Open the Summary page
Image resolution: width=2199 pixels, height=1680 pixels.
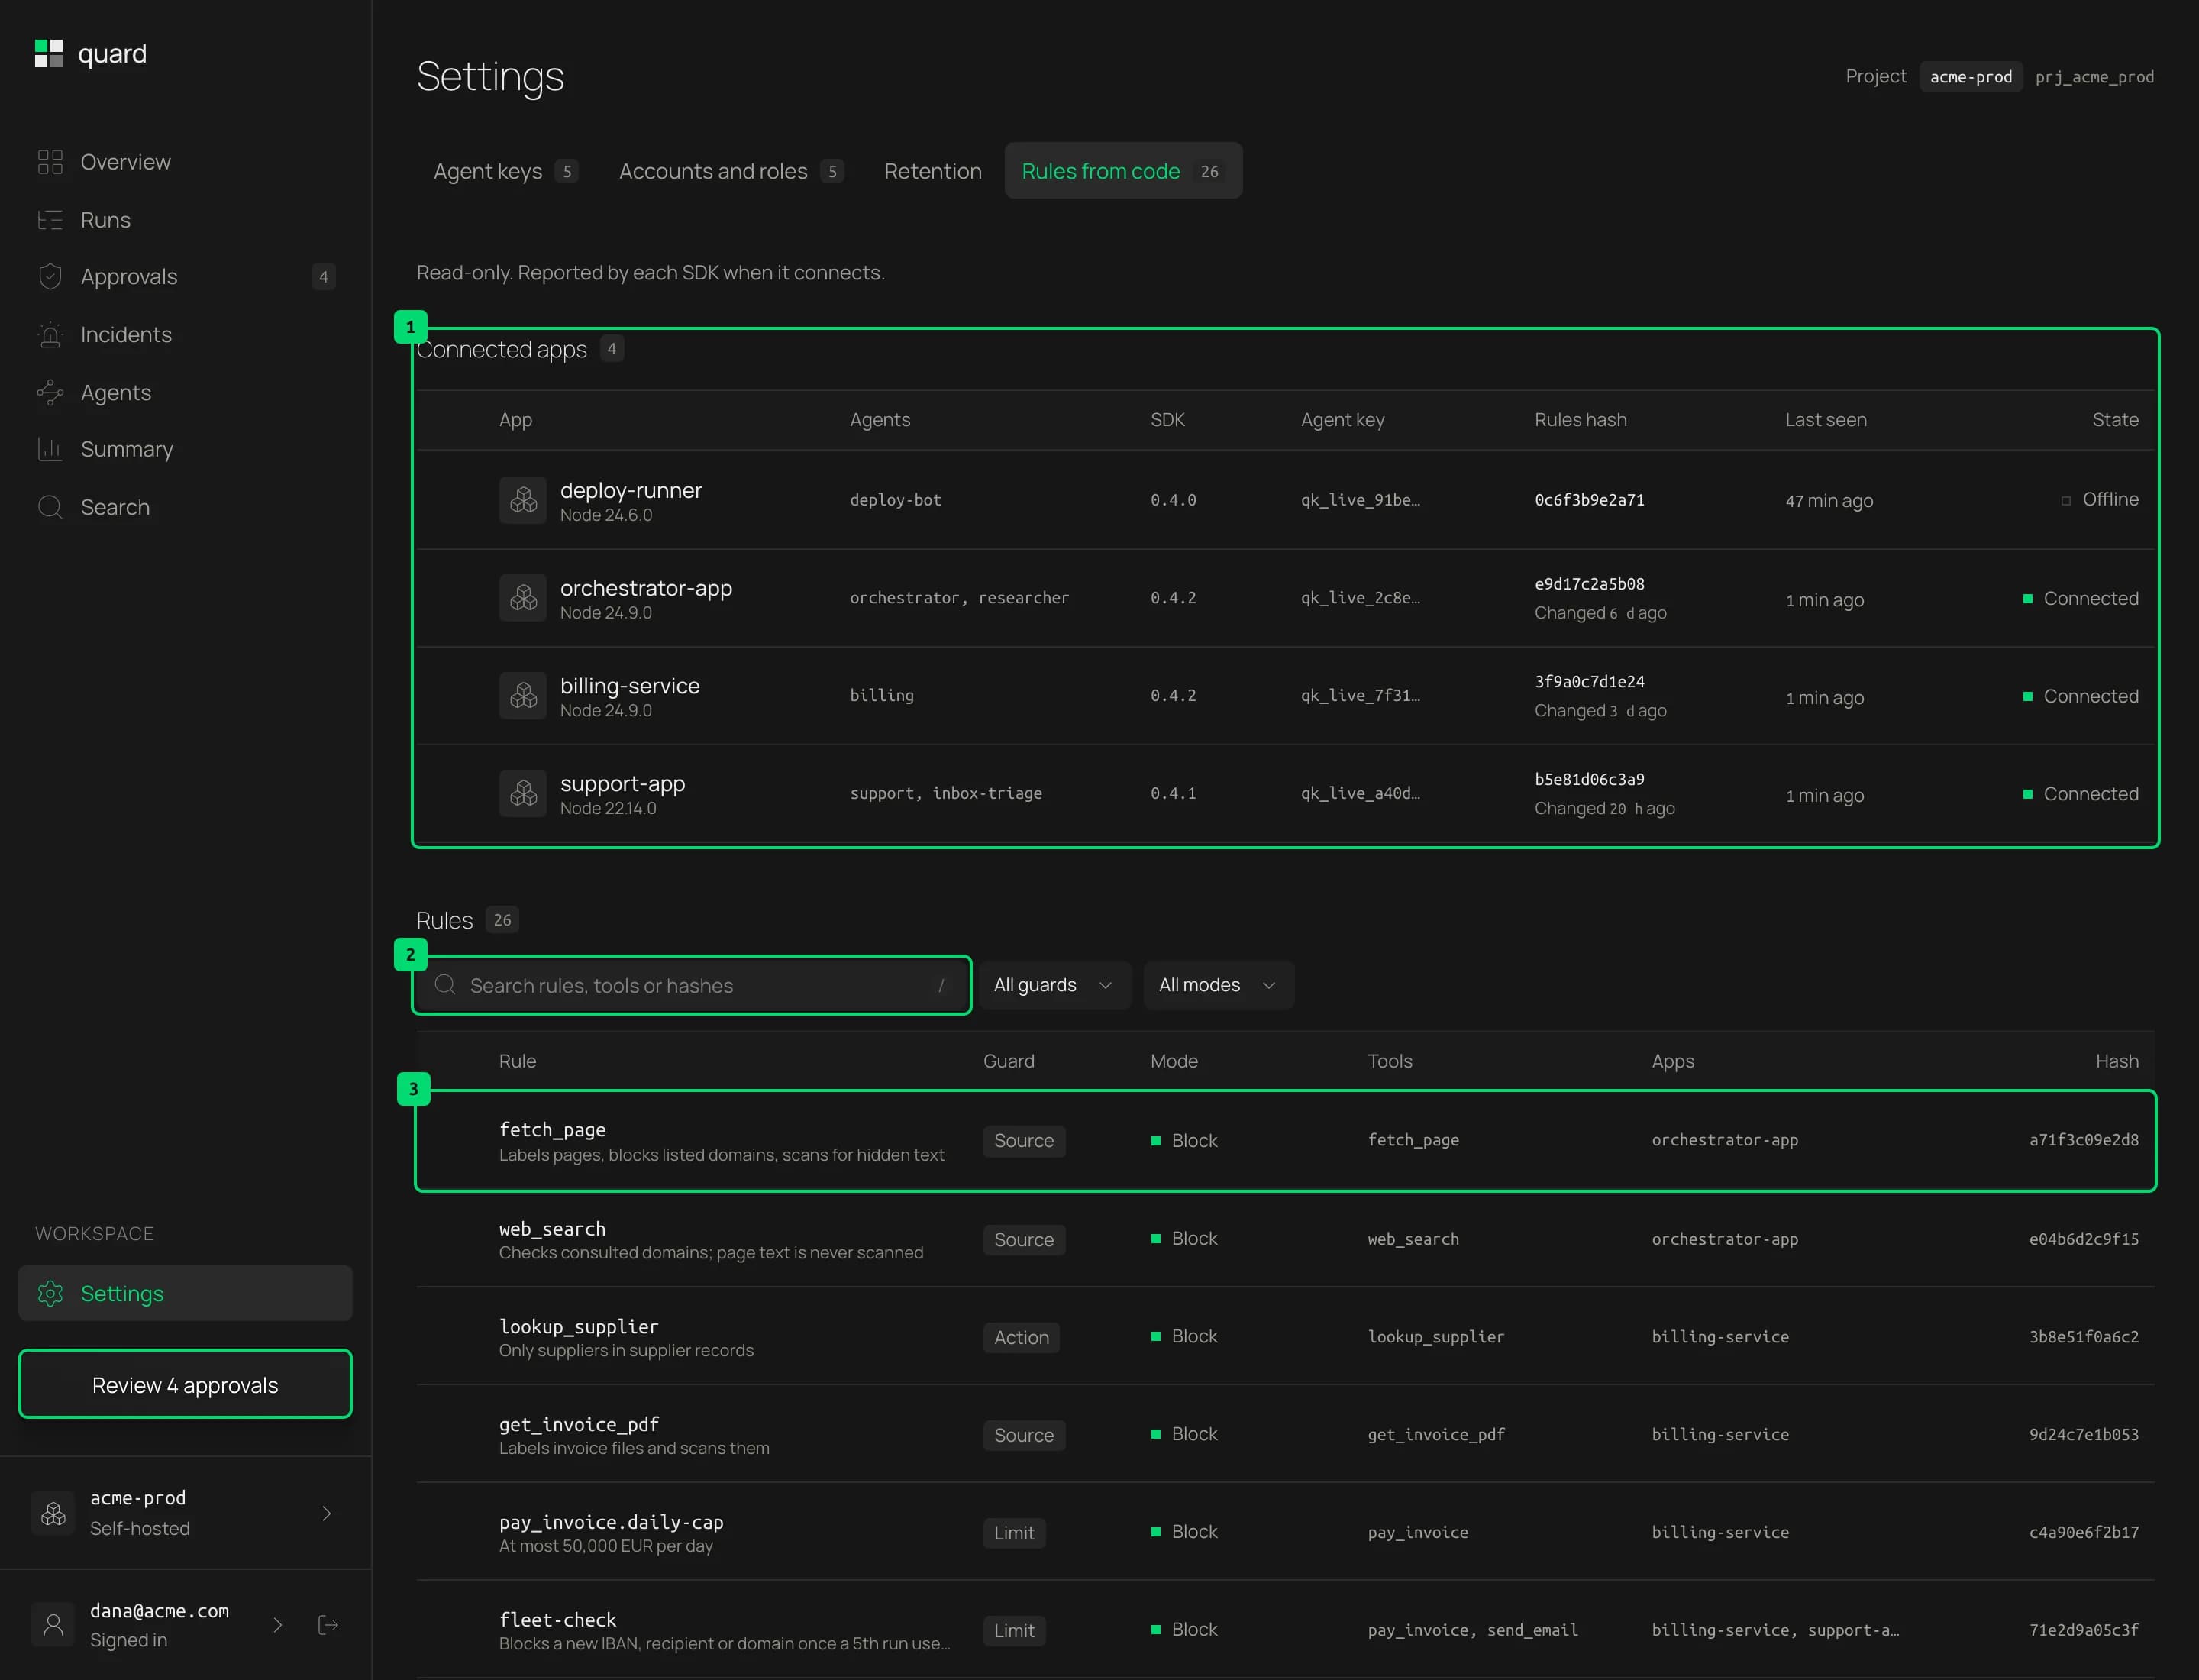pos(185,450)
